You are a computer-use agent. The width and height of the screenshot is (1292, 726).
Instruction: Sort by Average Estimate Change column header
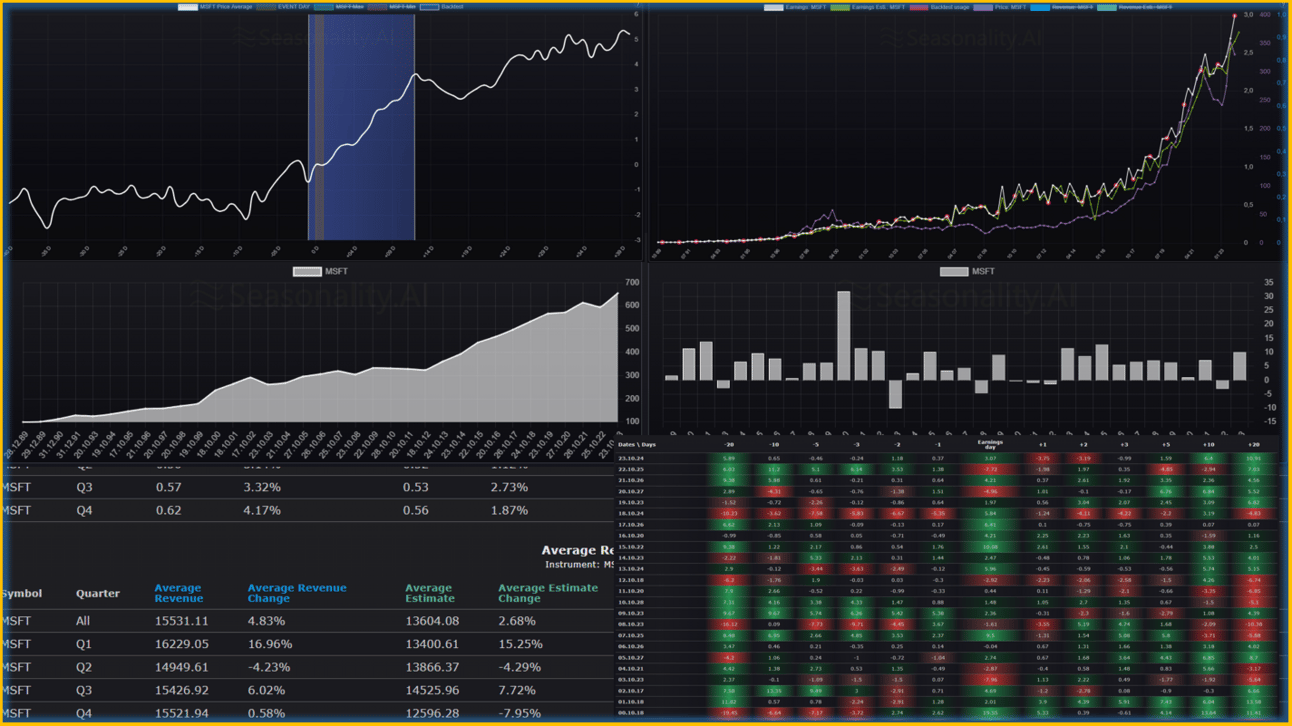click(548, 593)
